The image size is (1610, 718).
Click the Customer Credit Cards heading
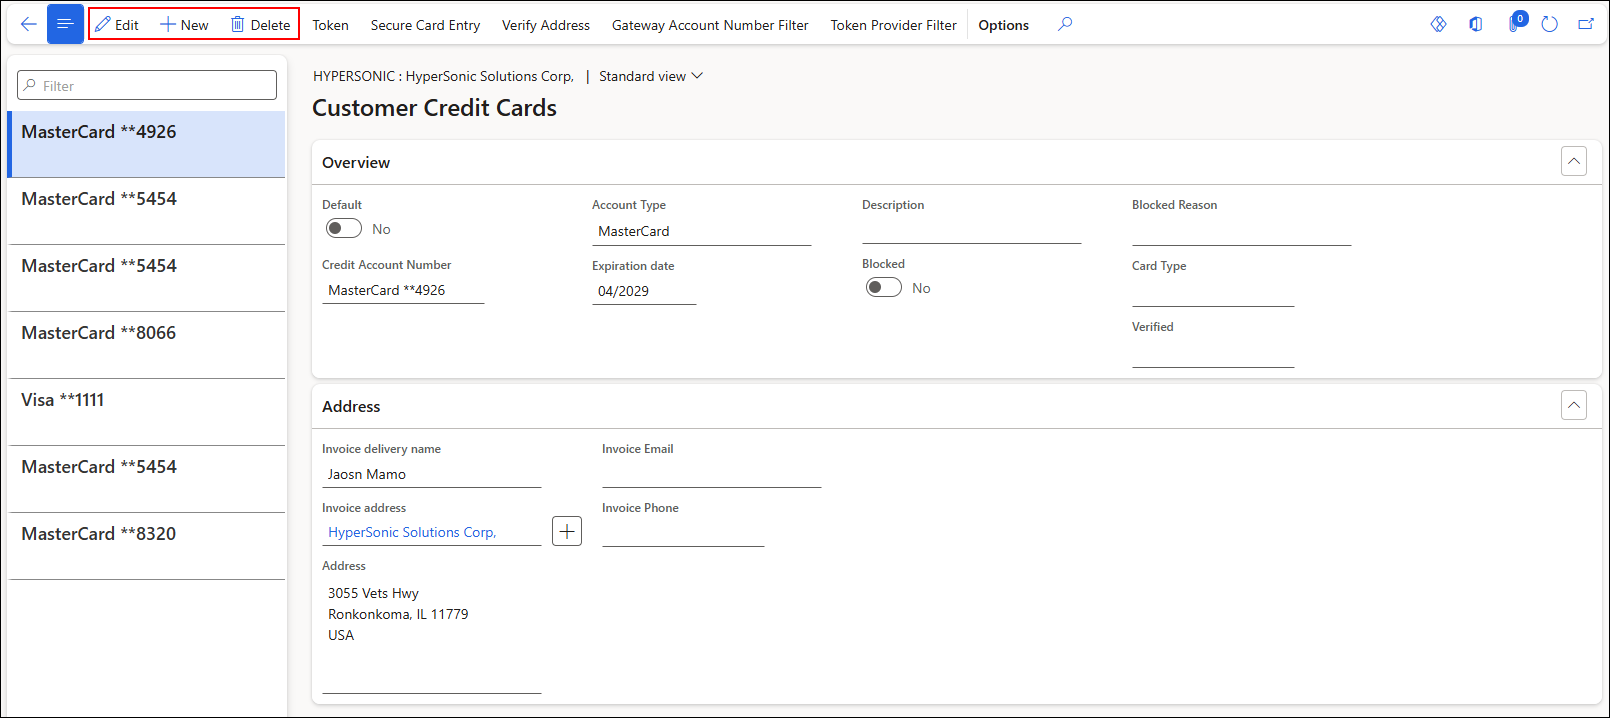pos(434,108)
